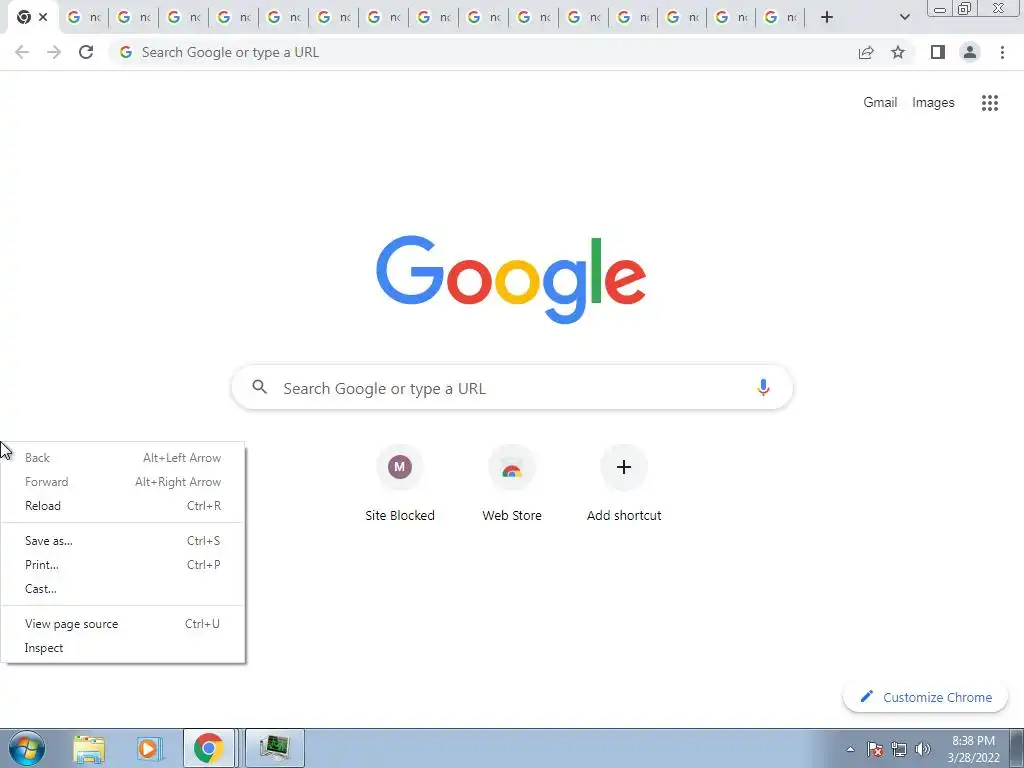
Task: Focus the Google search box
Action: 512,387
